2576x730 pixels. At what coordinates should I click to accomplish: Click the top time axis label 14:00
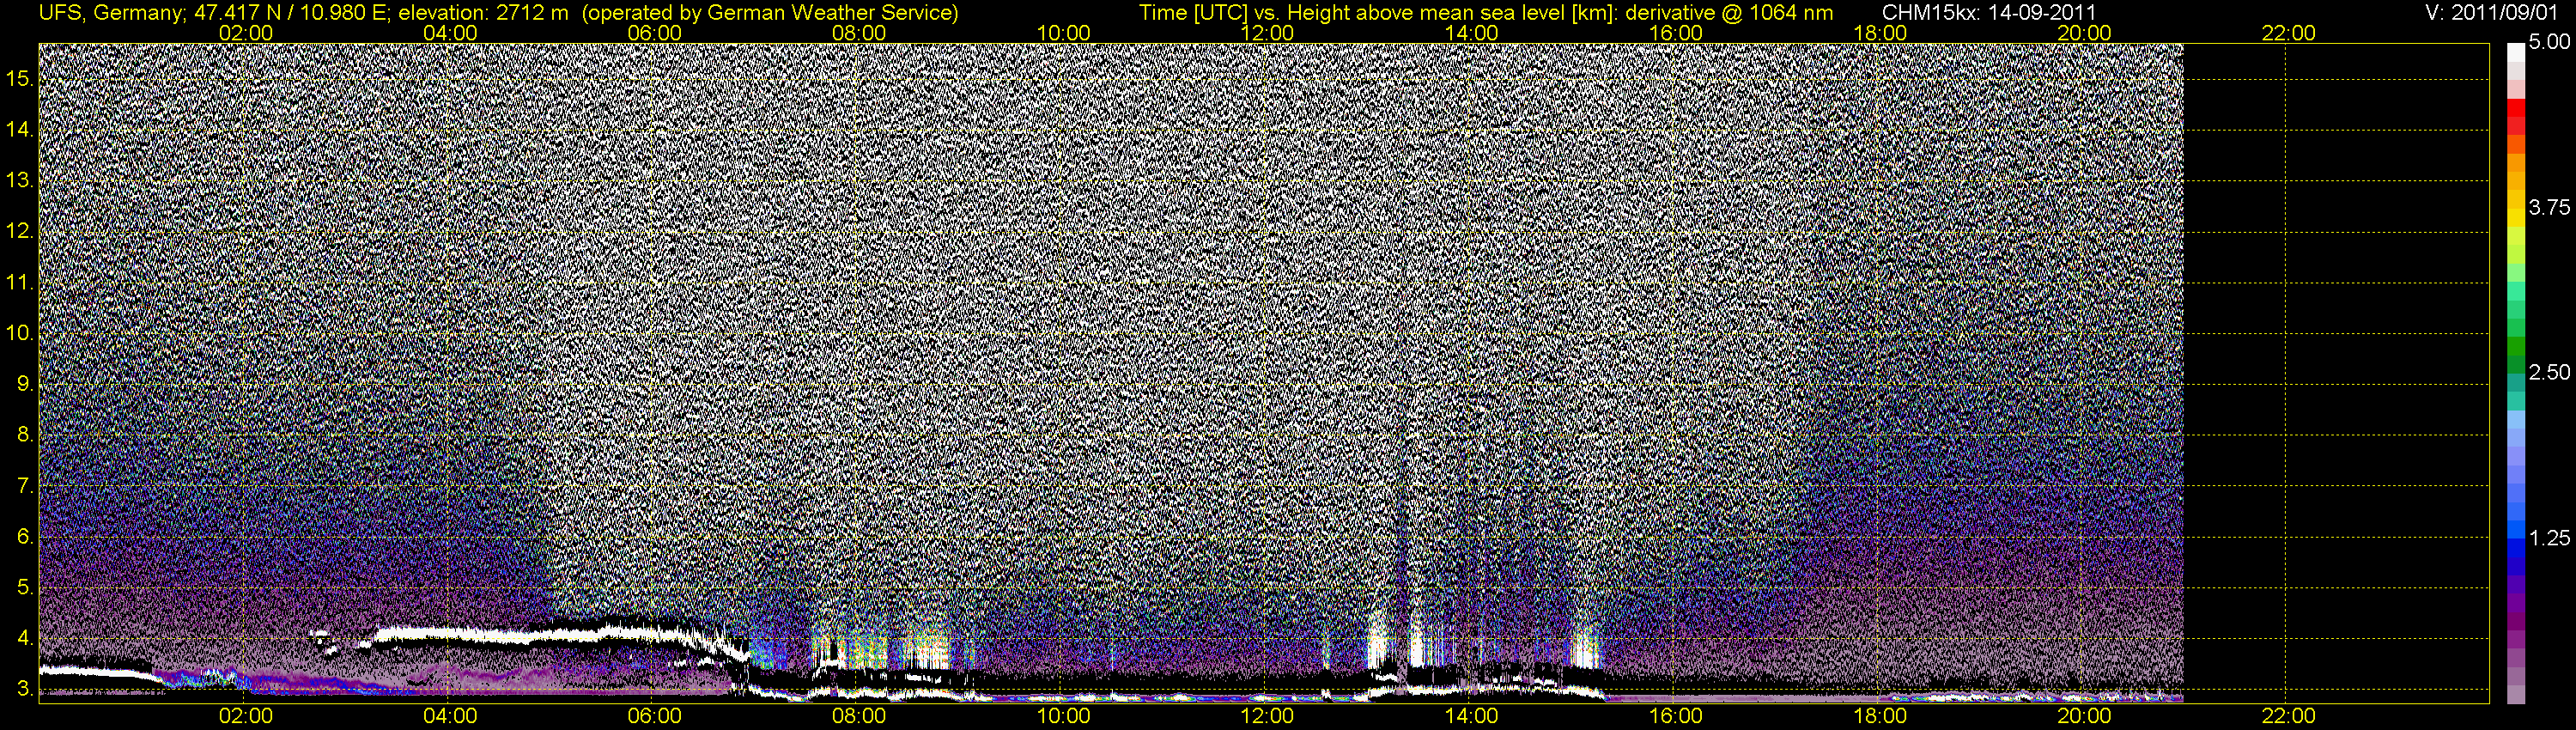[1471, 33]
